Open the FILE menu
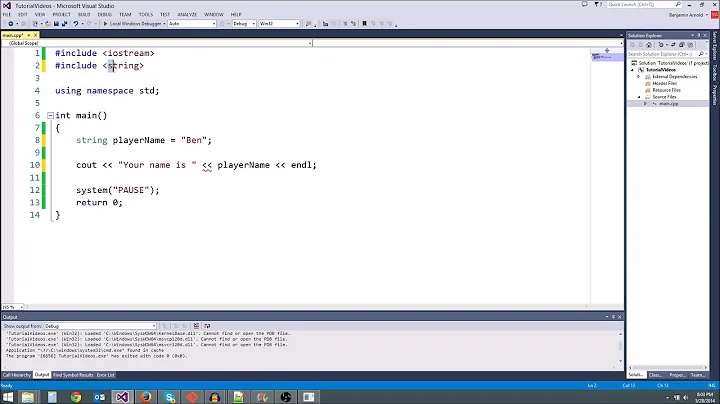Image resolution: width=720 pixels, height=404 pixels. (x=7, y=15)
